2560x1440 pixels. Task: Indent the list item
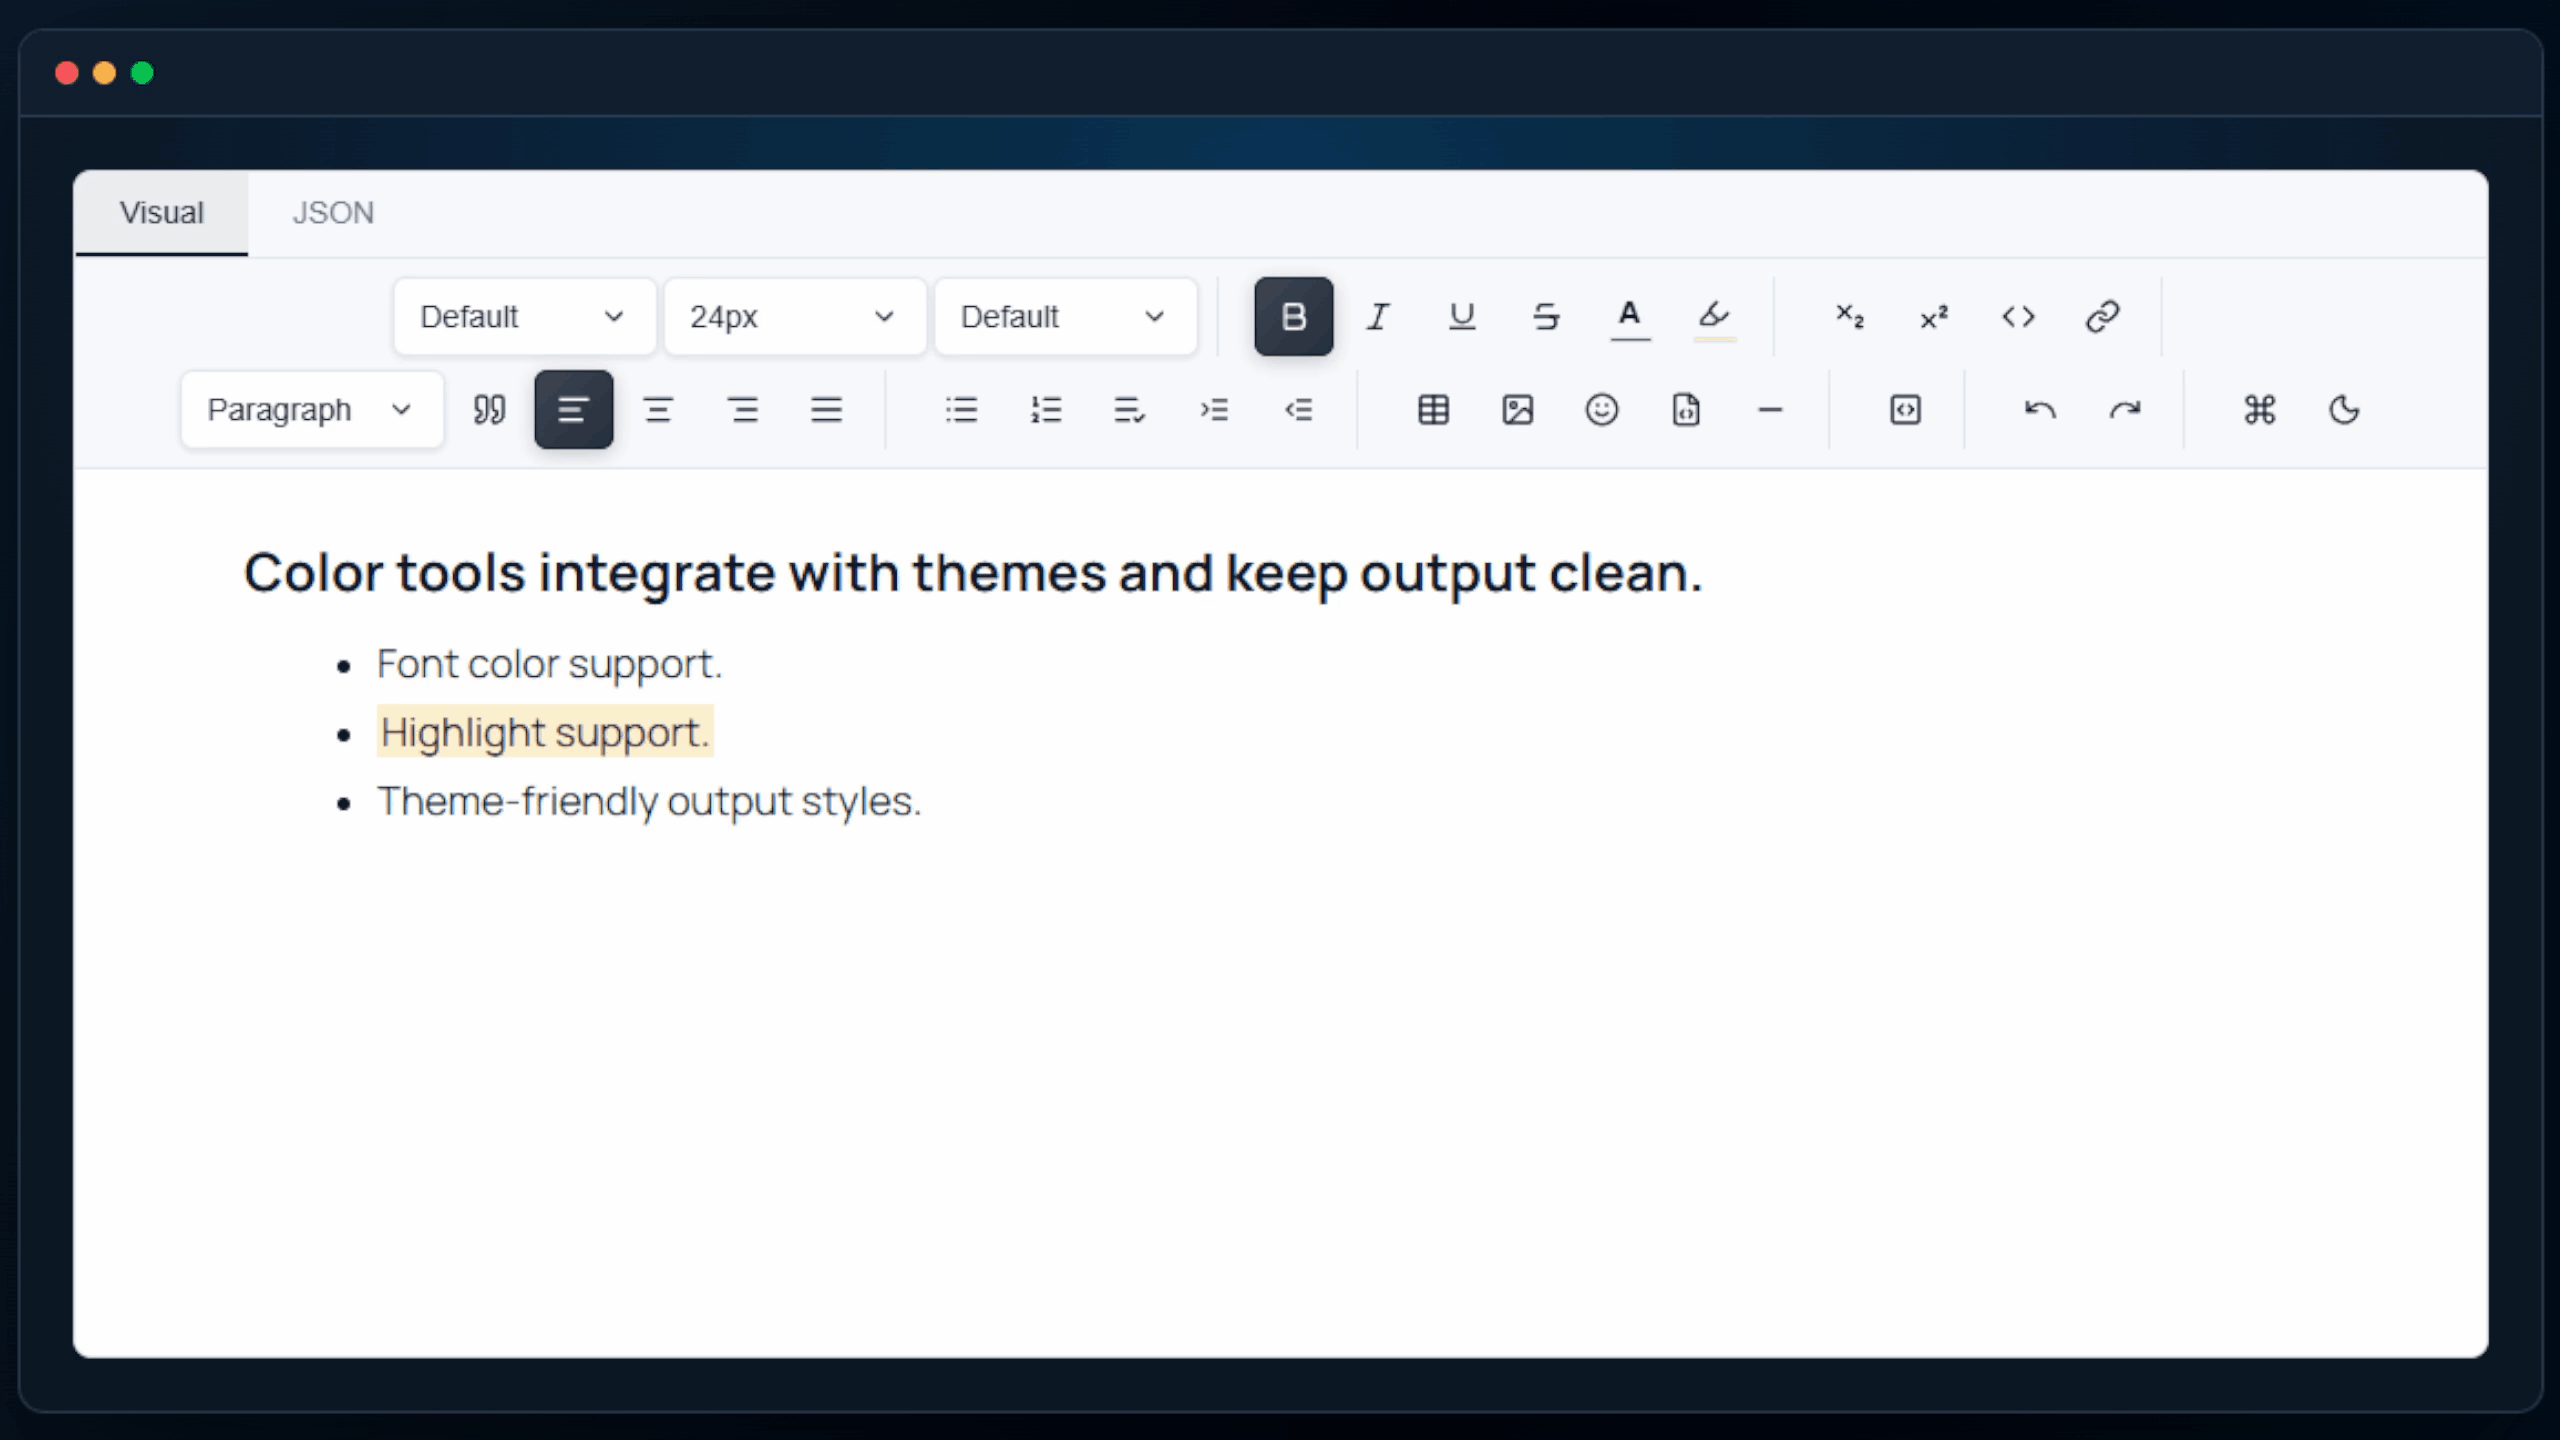(x=1214, y=410)
